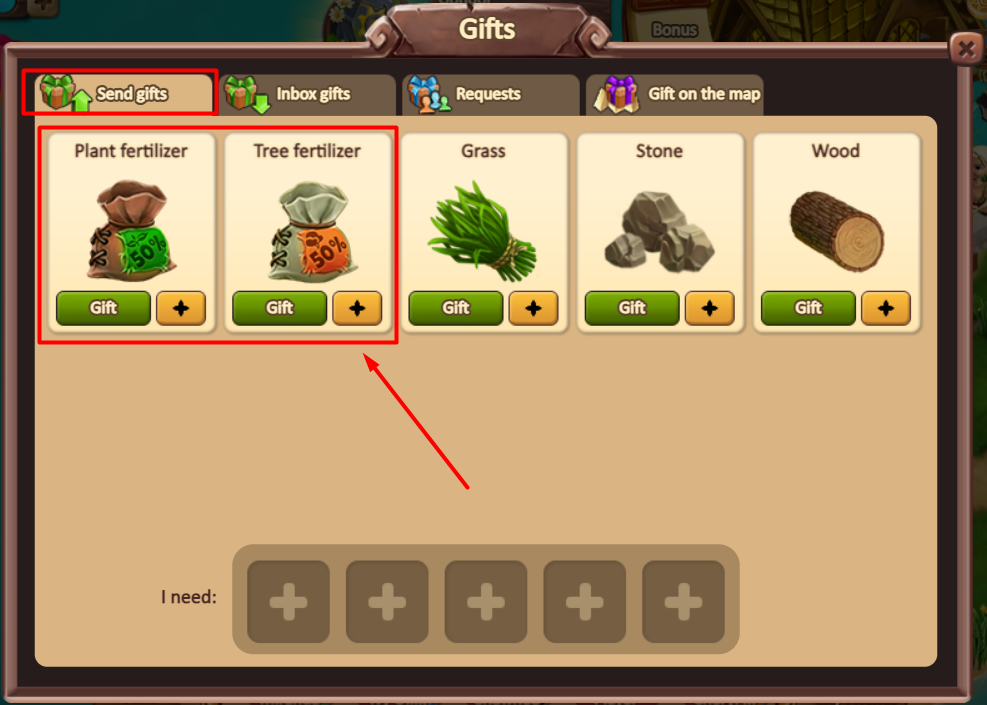This screenshot has height=705, width=987.
Task: Add Plant fertilizer with the plus button
Action: pos(181,308)
